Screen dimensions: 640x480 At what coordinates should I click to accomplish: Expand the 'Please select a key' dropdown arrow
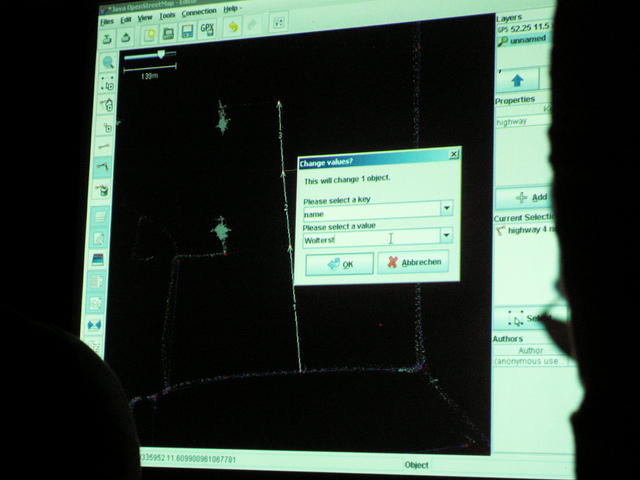tap(447, 208)
